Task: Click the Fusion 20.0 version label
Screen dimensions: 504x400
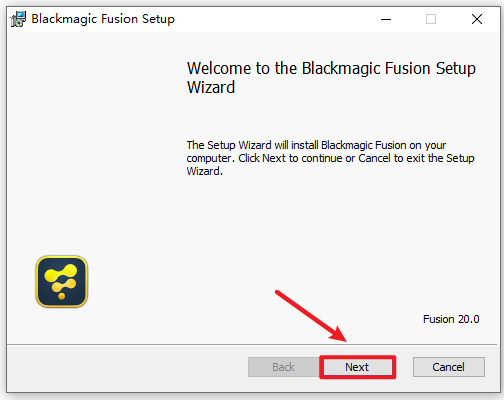Action: 451,319
